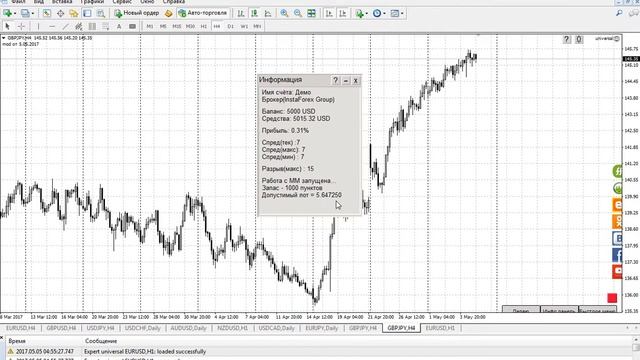The width and height of the screenshot is (640, 360).
Task: Switch timeframe to MN
Action: (x=257, y=26)
